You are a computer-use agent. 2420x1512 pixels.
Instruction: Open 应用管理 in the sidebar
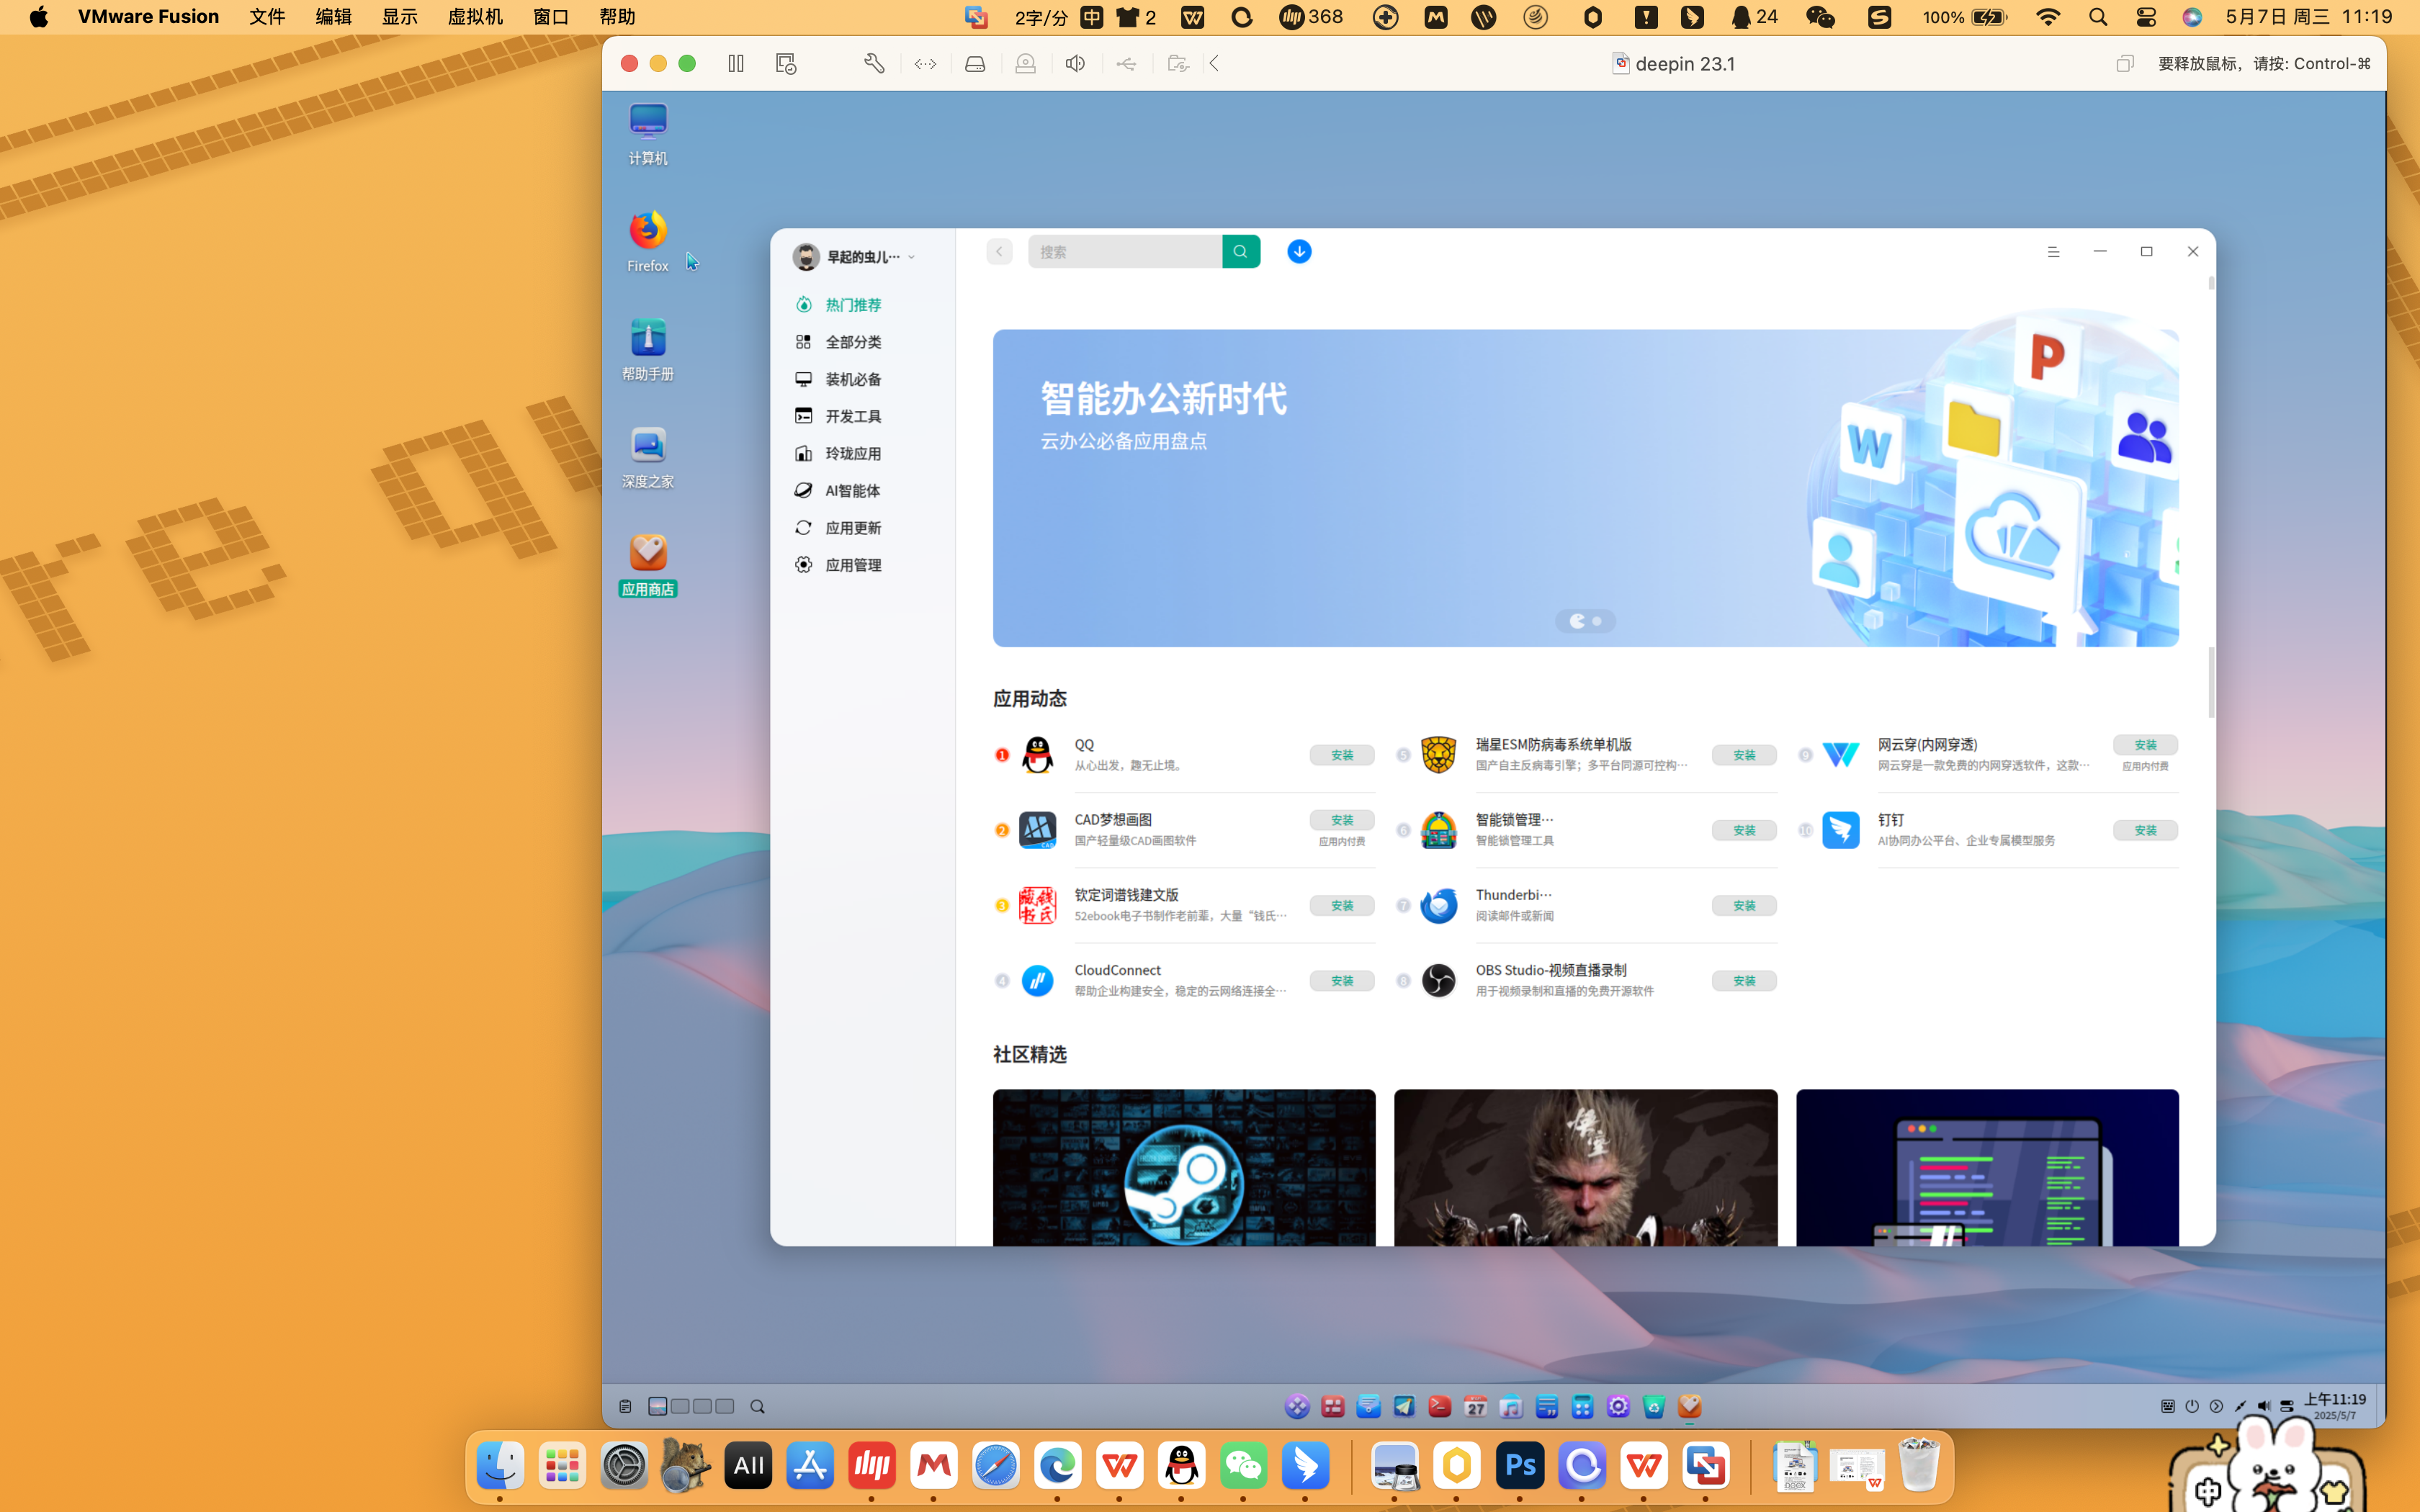853,565
